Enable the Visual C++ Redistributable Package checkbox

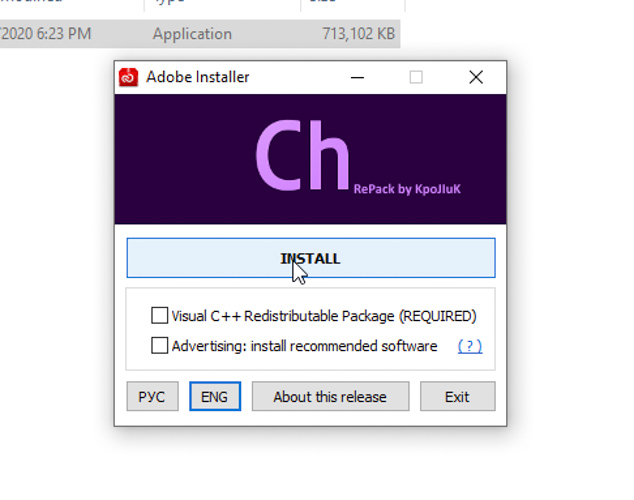click(159, 316)
